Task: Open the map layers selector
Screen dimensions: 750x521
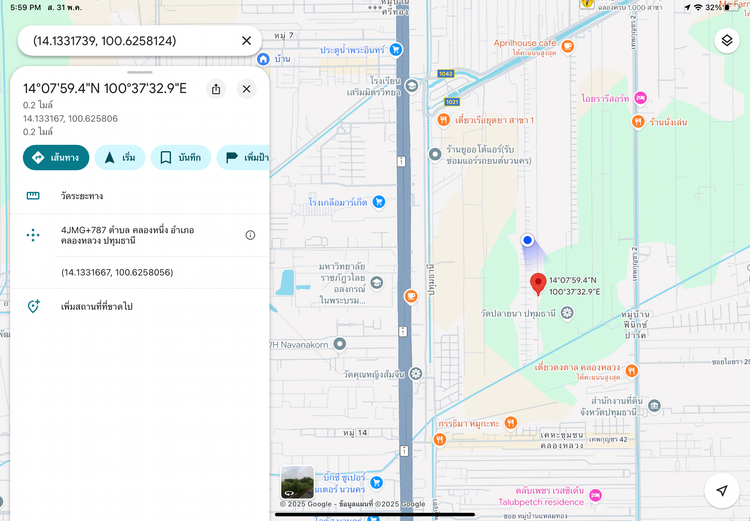Action: coord(726,40)
